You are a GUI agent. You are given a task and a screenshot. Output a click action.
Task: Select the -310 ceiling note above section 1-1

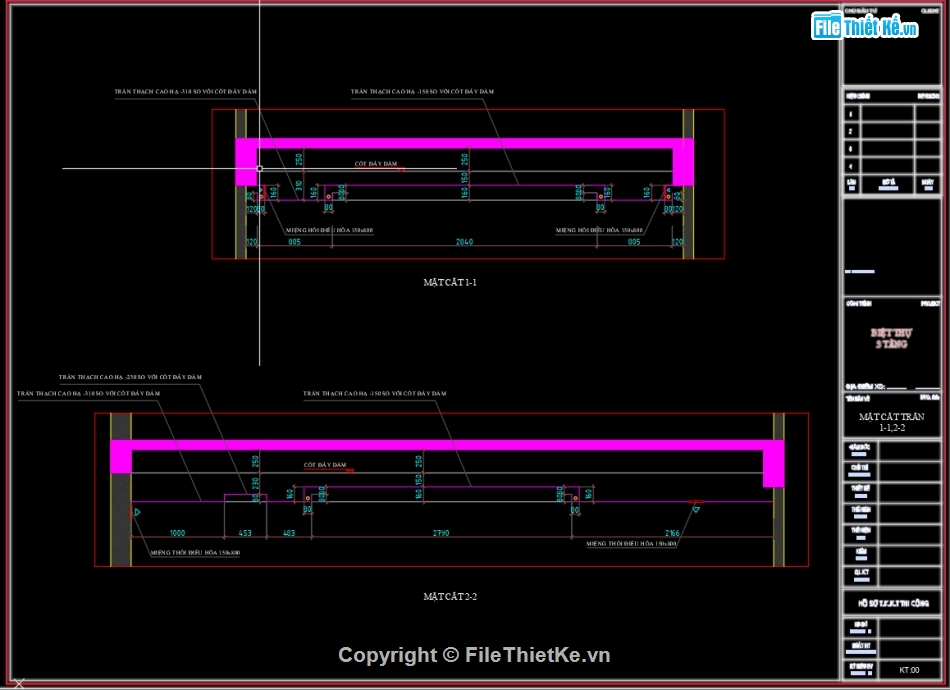click(185, 91)
